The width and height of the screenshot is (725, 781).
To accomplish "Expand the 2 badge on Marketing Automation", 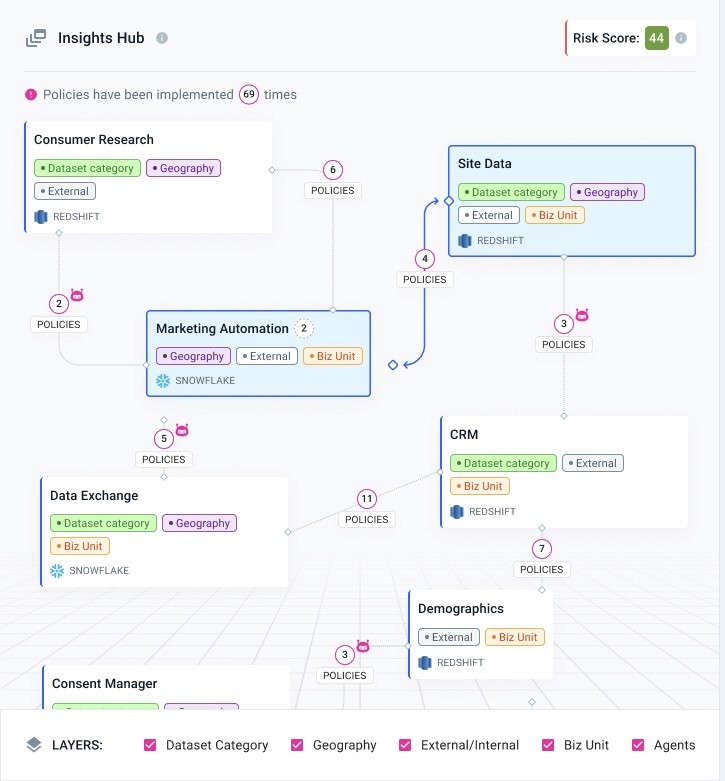I will click(304, 328).
